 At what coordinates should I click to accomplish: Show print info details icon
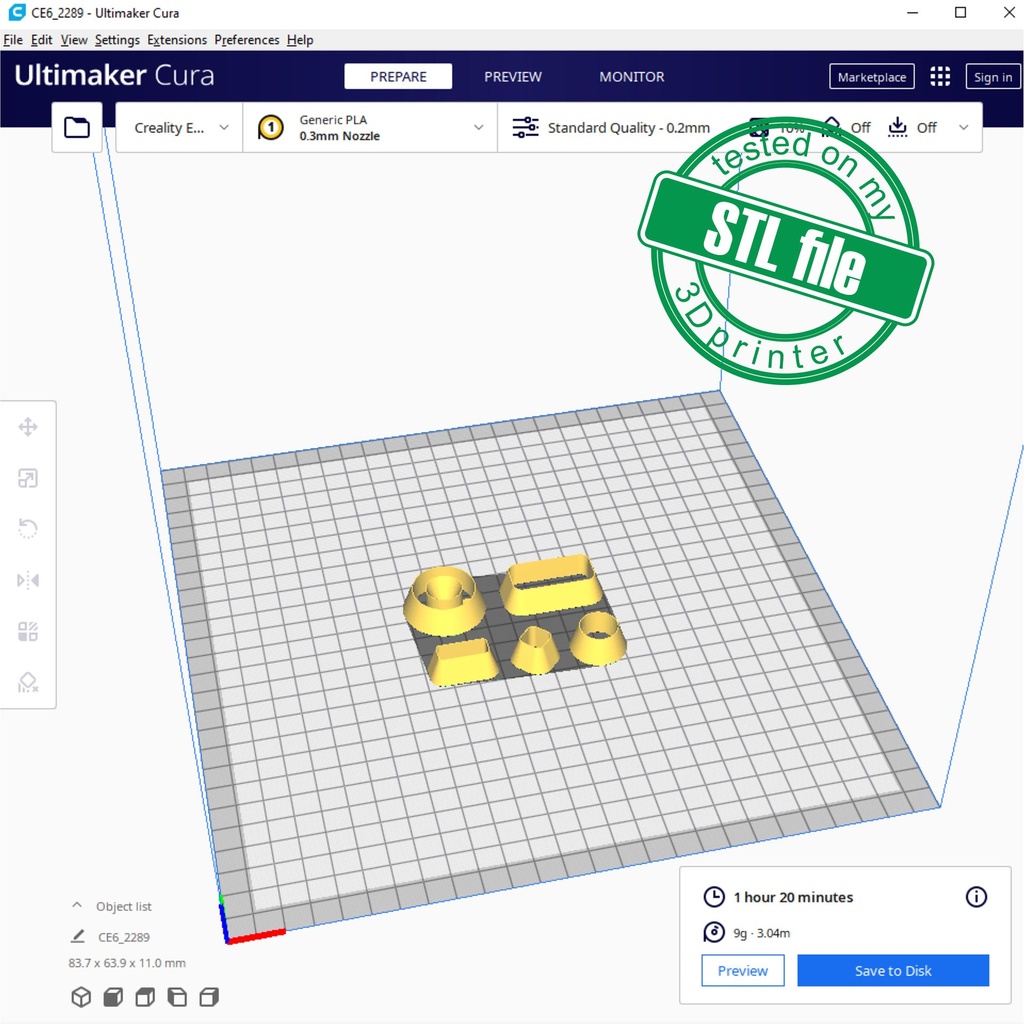(x=976, y=897)
